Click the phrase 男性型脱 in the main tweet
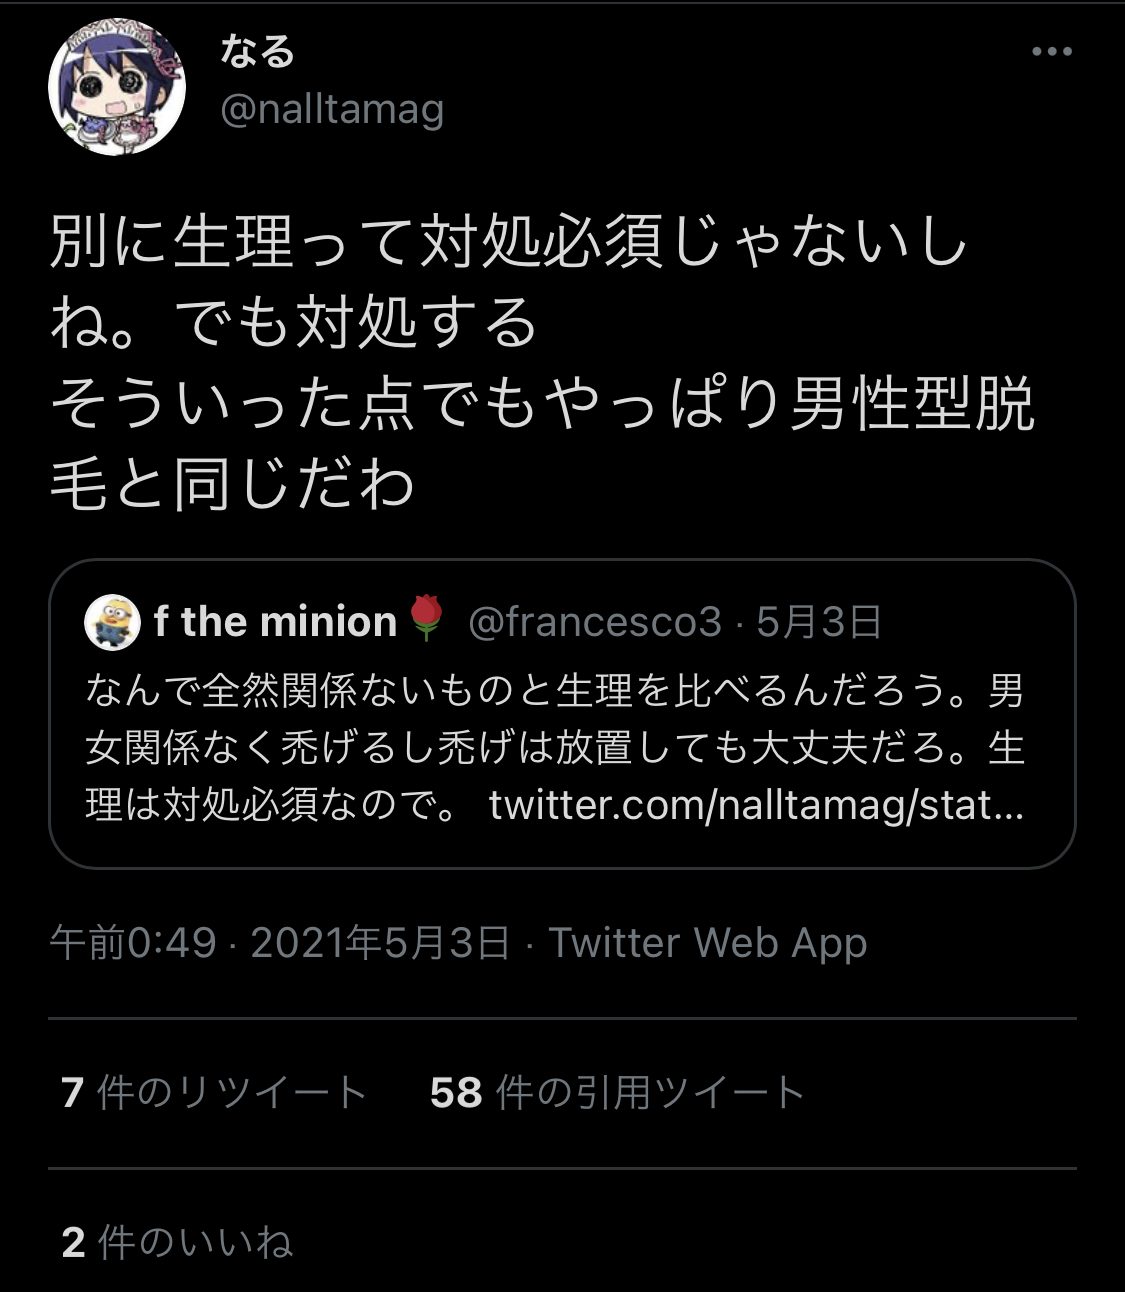1125x1292 pixels. [x=912, y=404]
